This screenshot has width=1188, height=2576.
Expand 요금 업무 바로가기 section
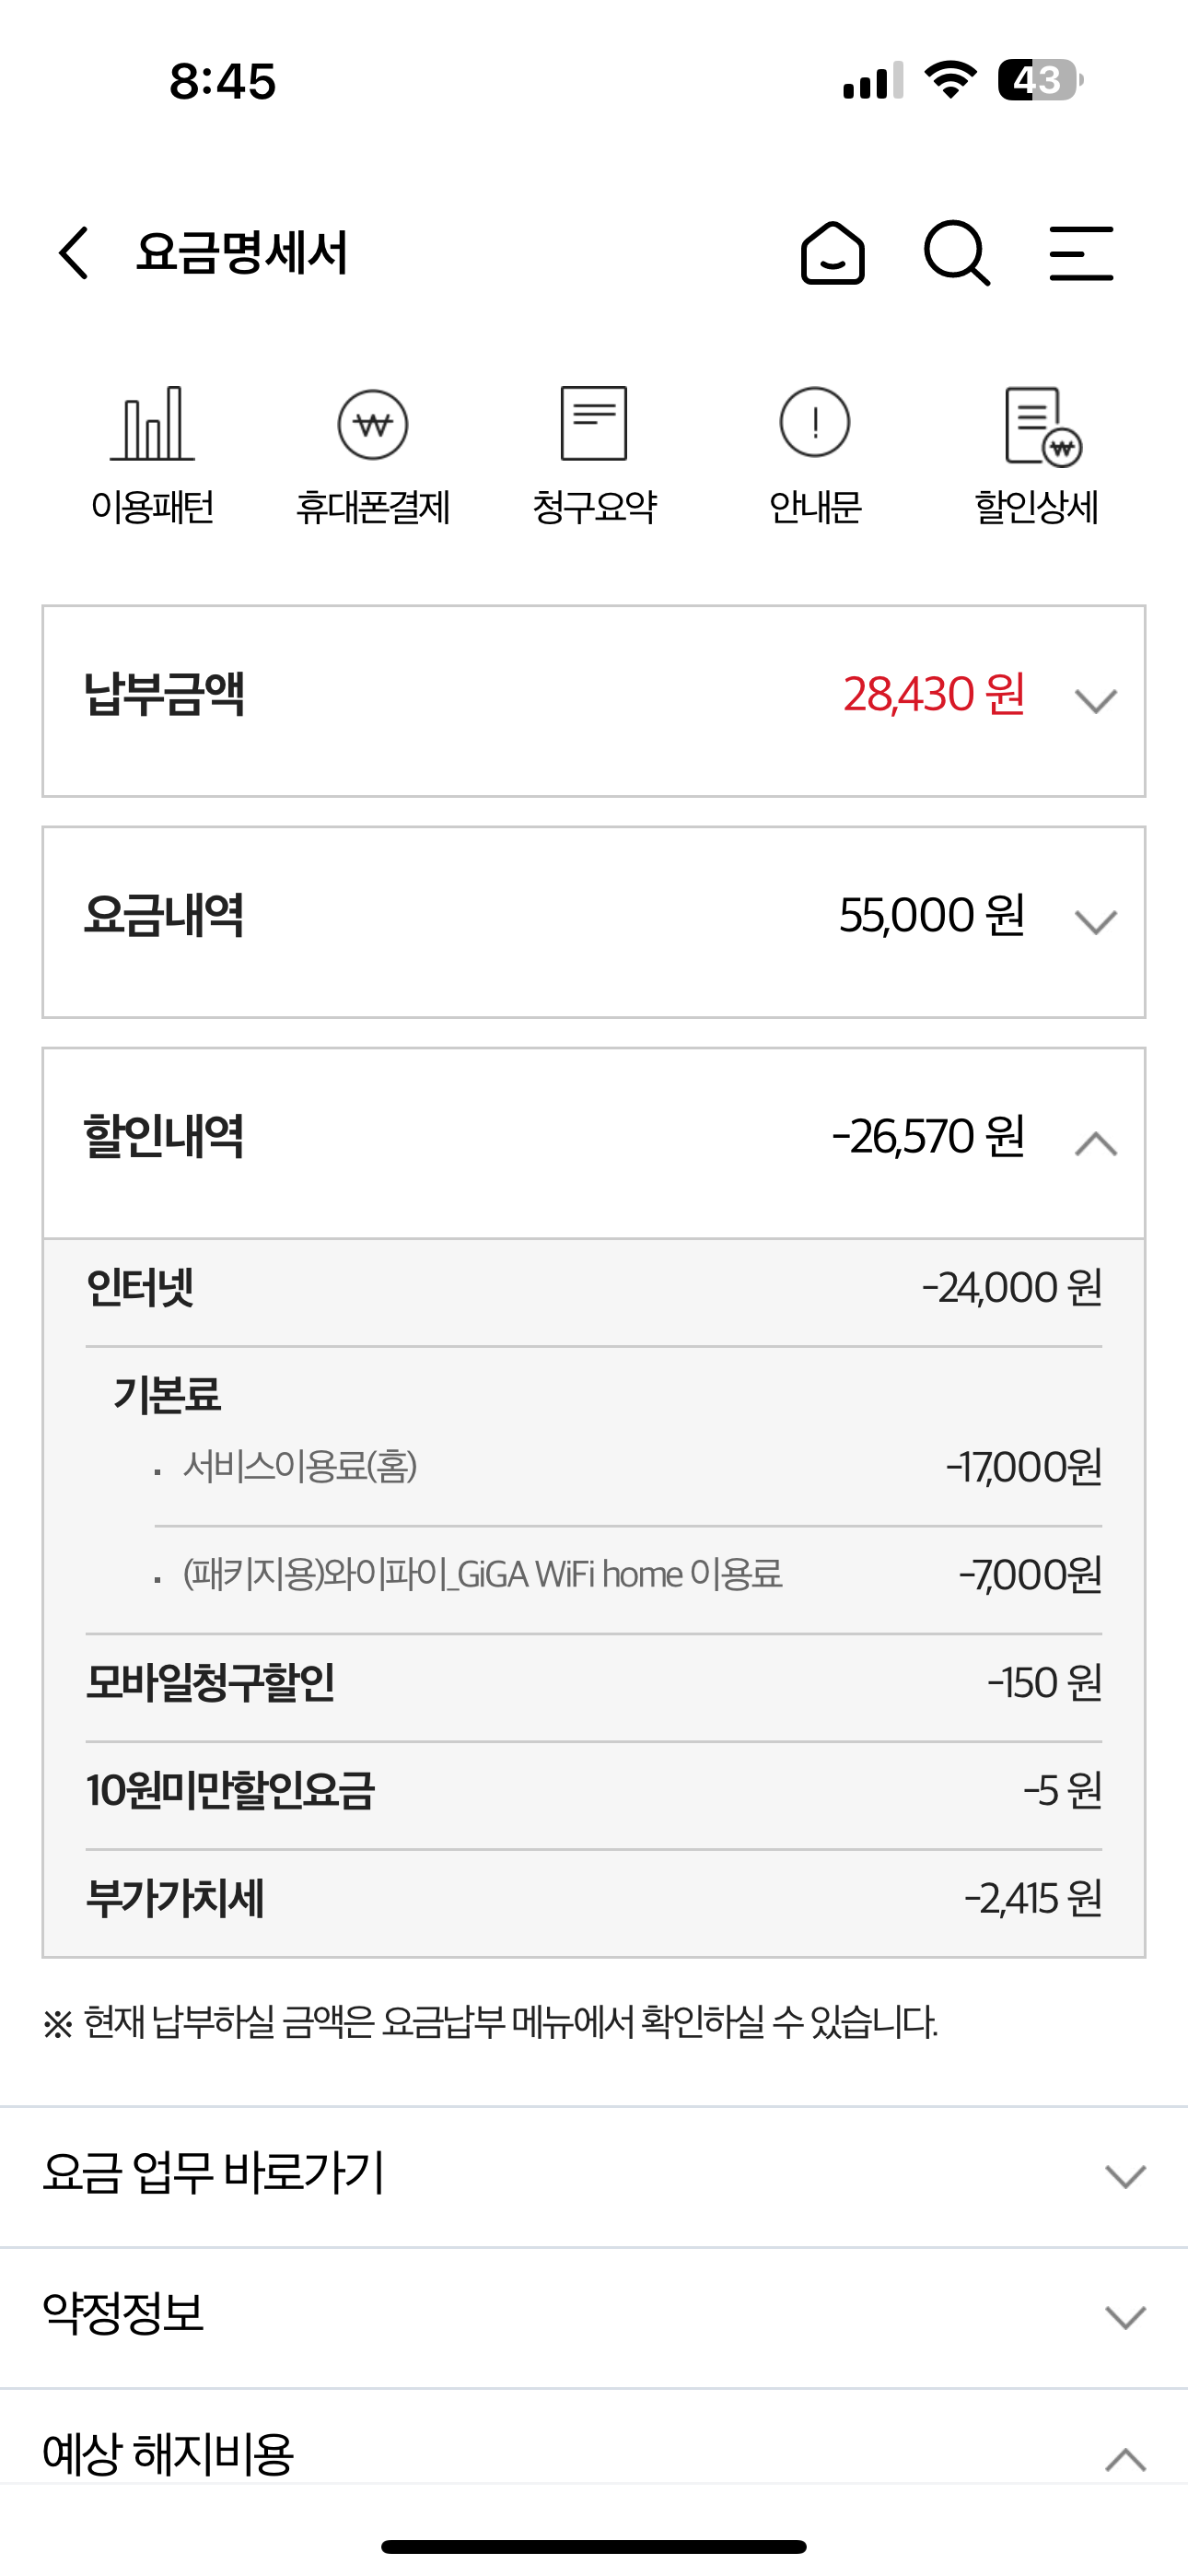[x=1125, y=2176]
